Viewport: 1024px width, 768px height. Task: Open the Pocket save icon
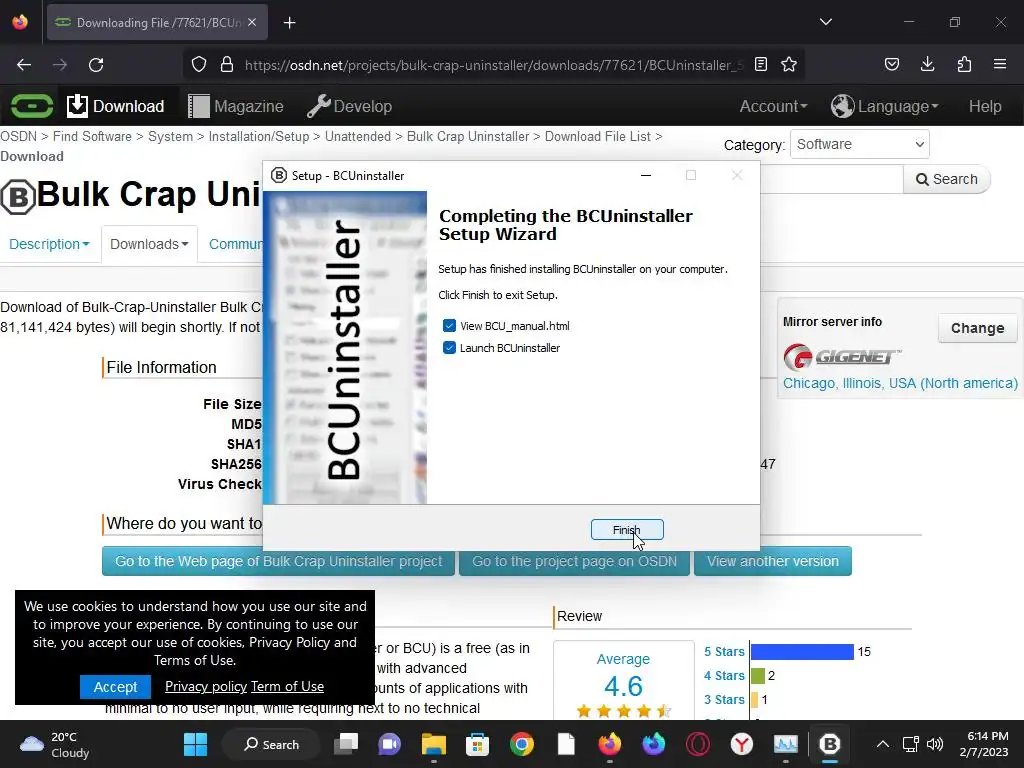(x=891, y=65)
